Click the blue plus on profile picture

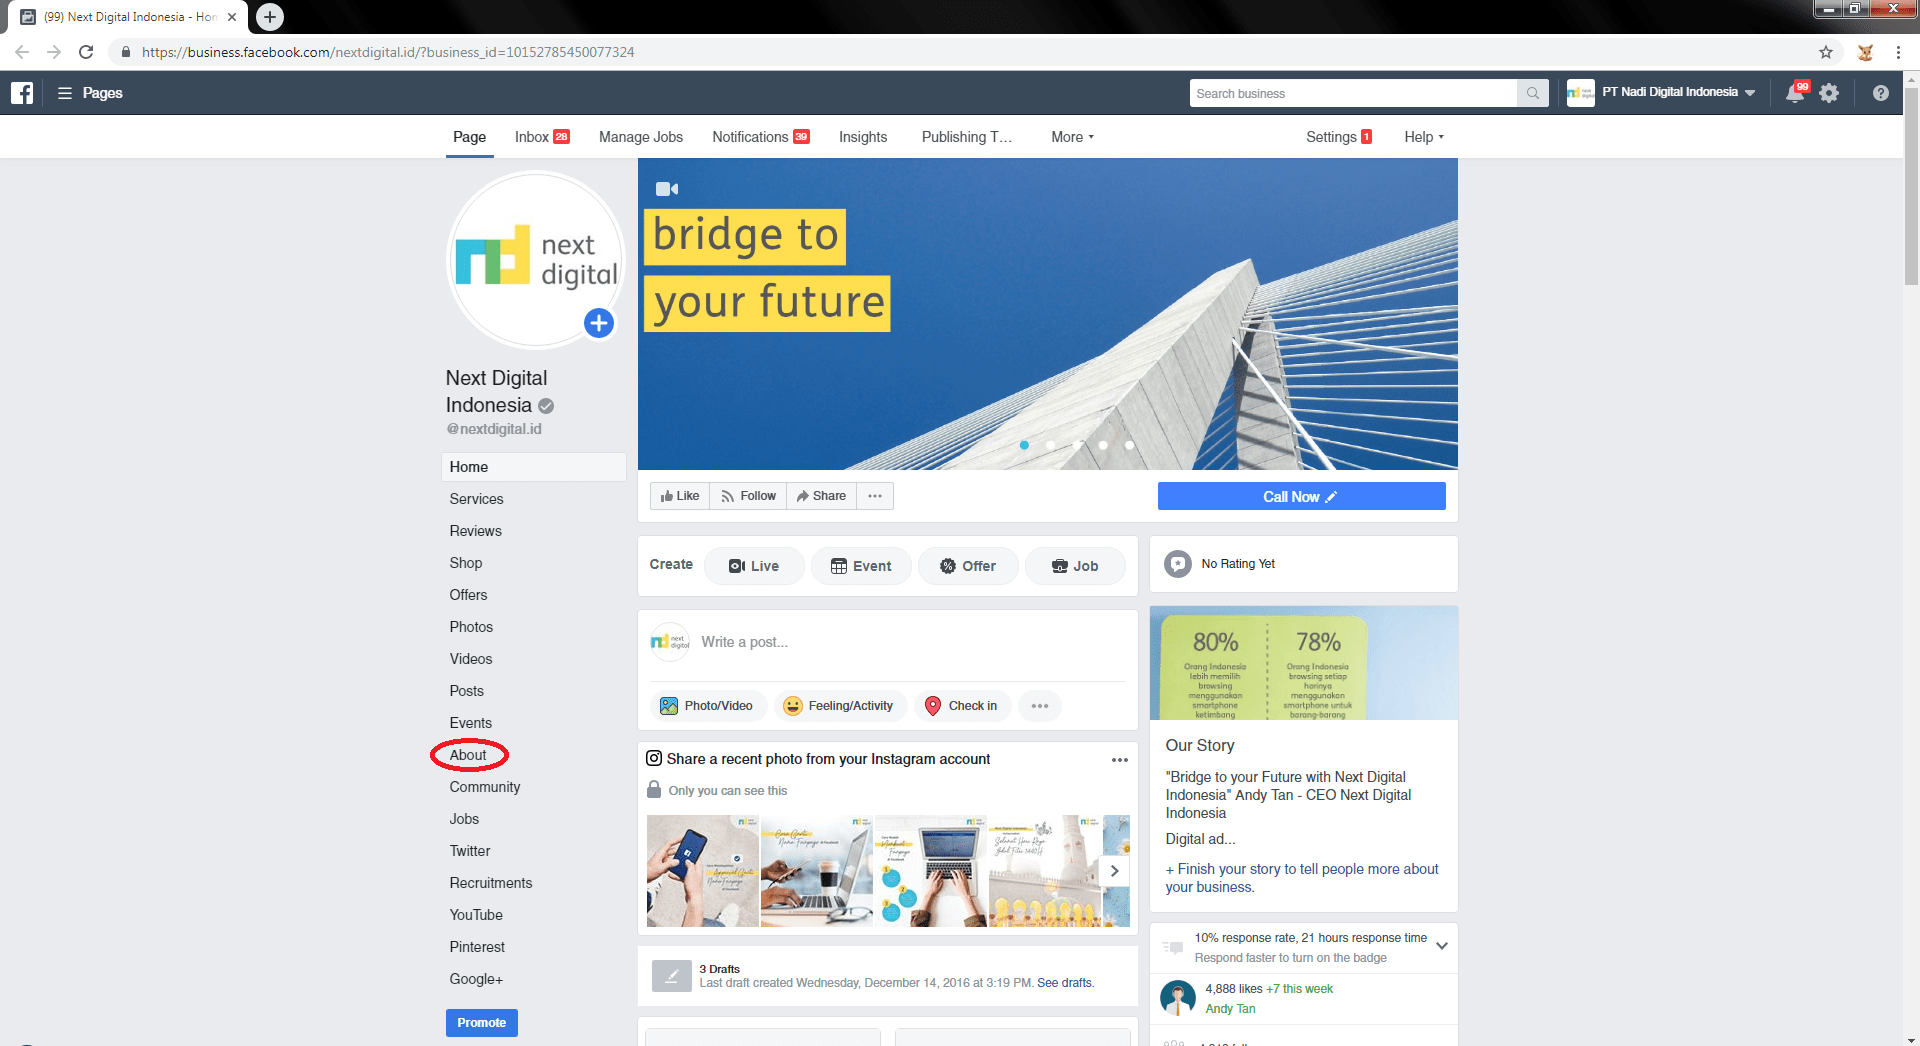point(599,323)
